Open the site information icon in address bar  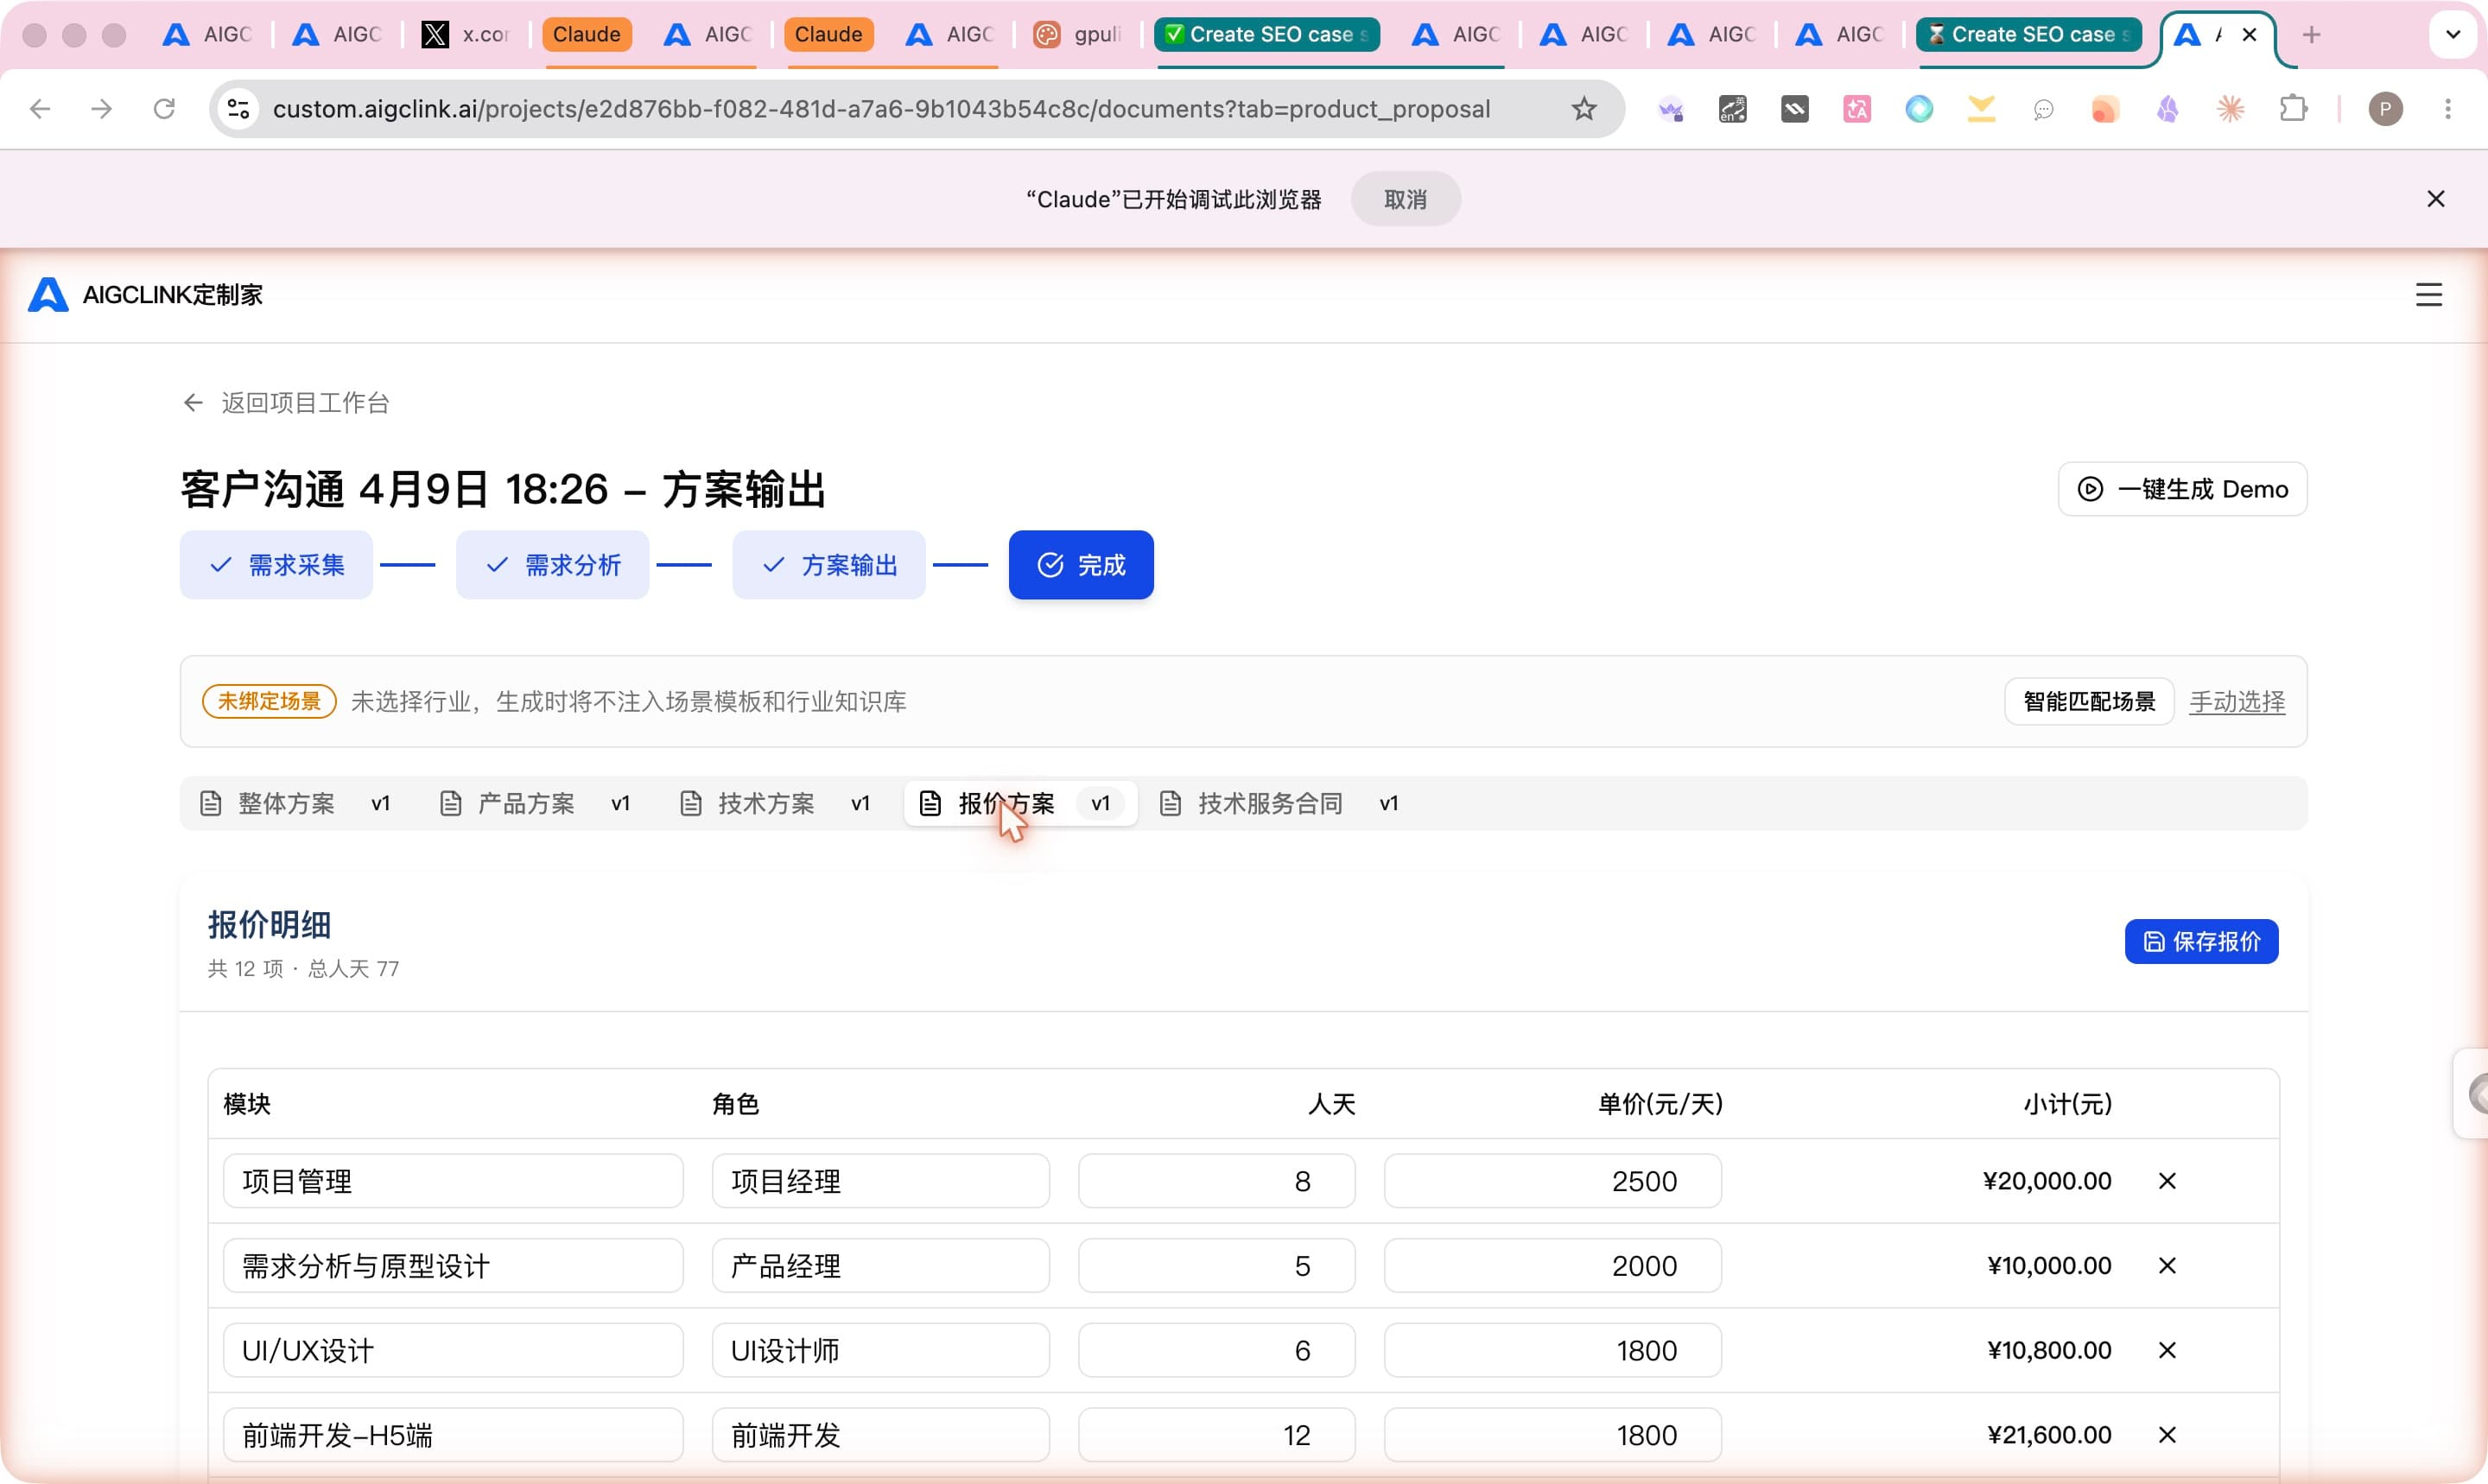click(x=238, y=108)
